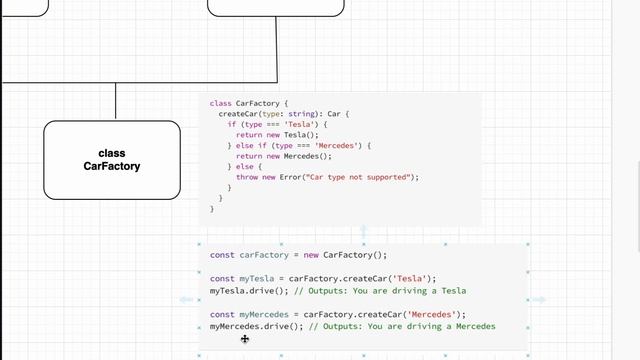
Task: Select the class CarFactory rounded box
Action: click(112, 160)
